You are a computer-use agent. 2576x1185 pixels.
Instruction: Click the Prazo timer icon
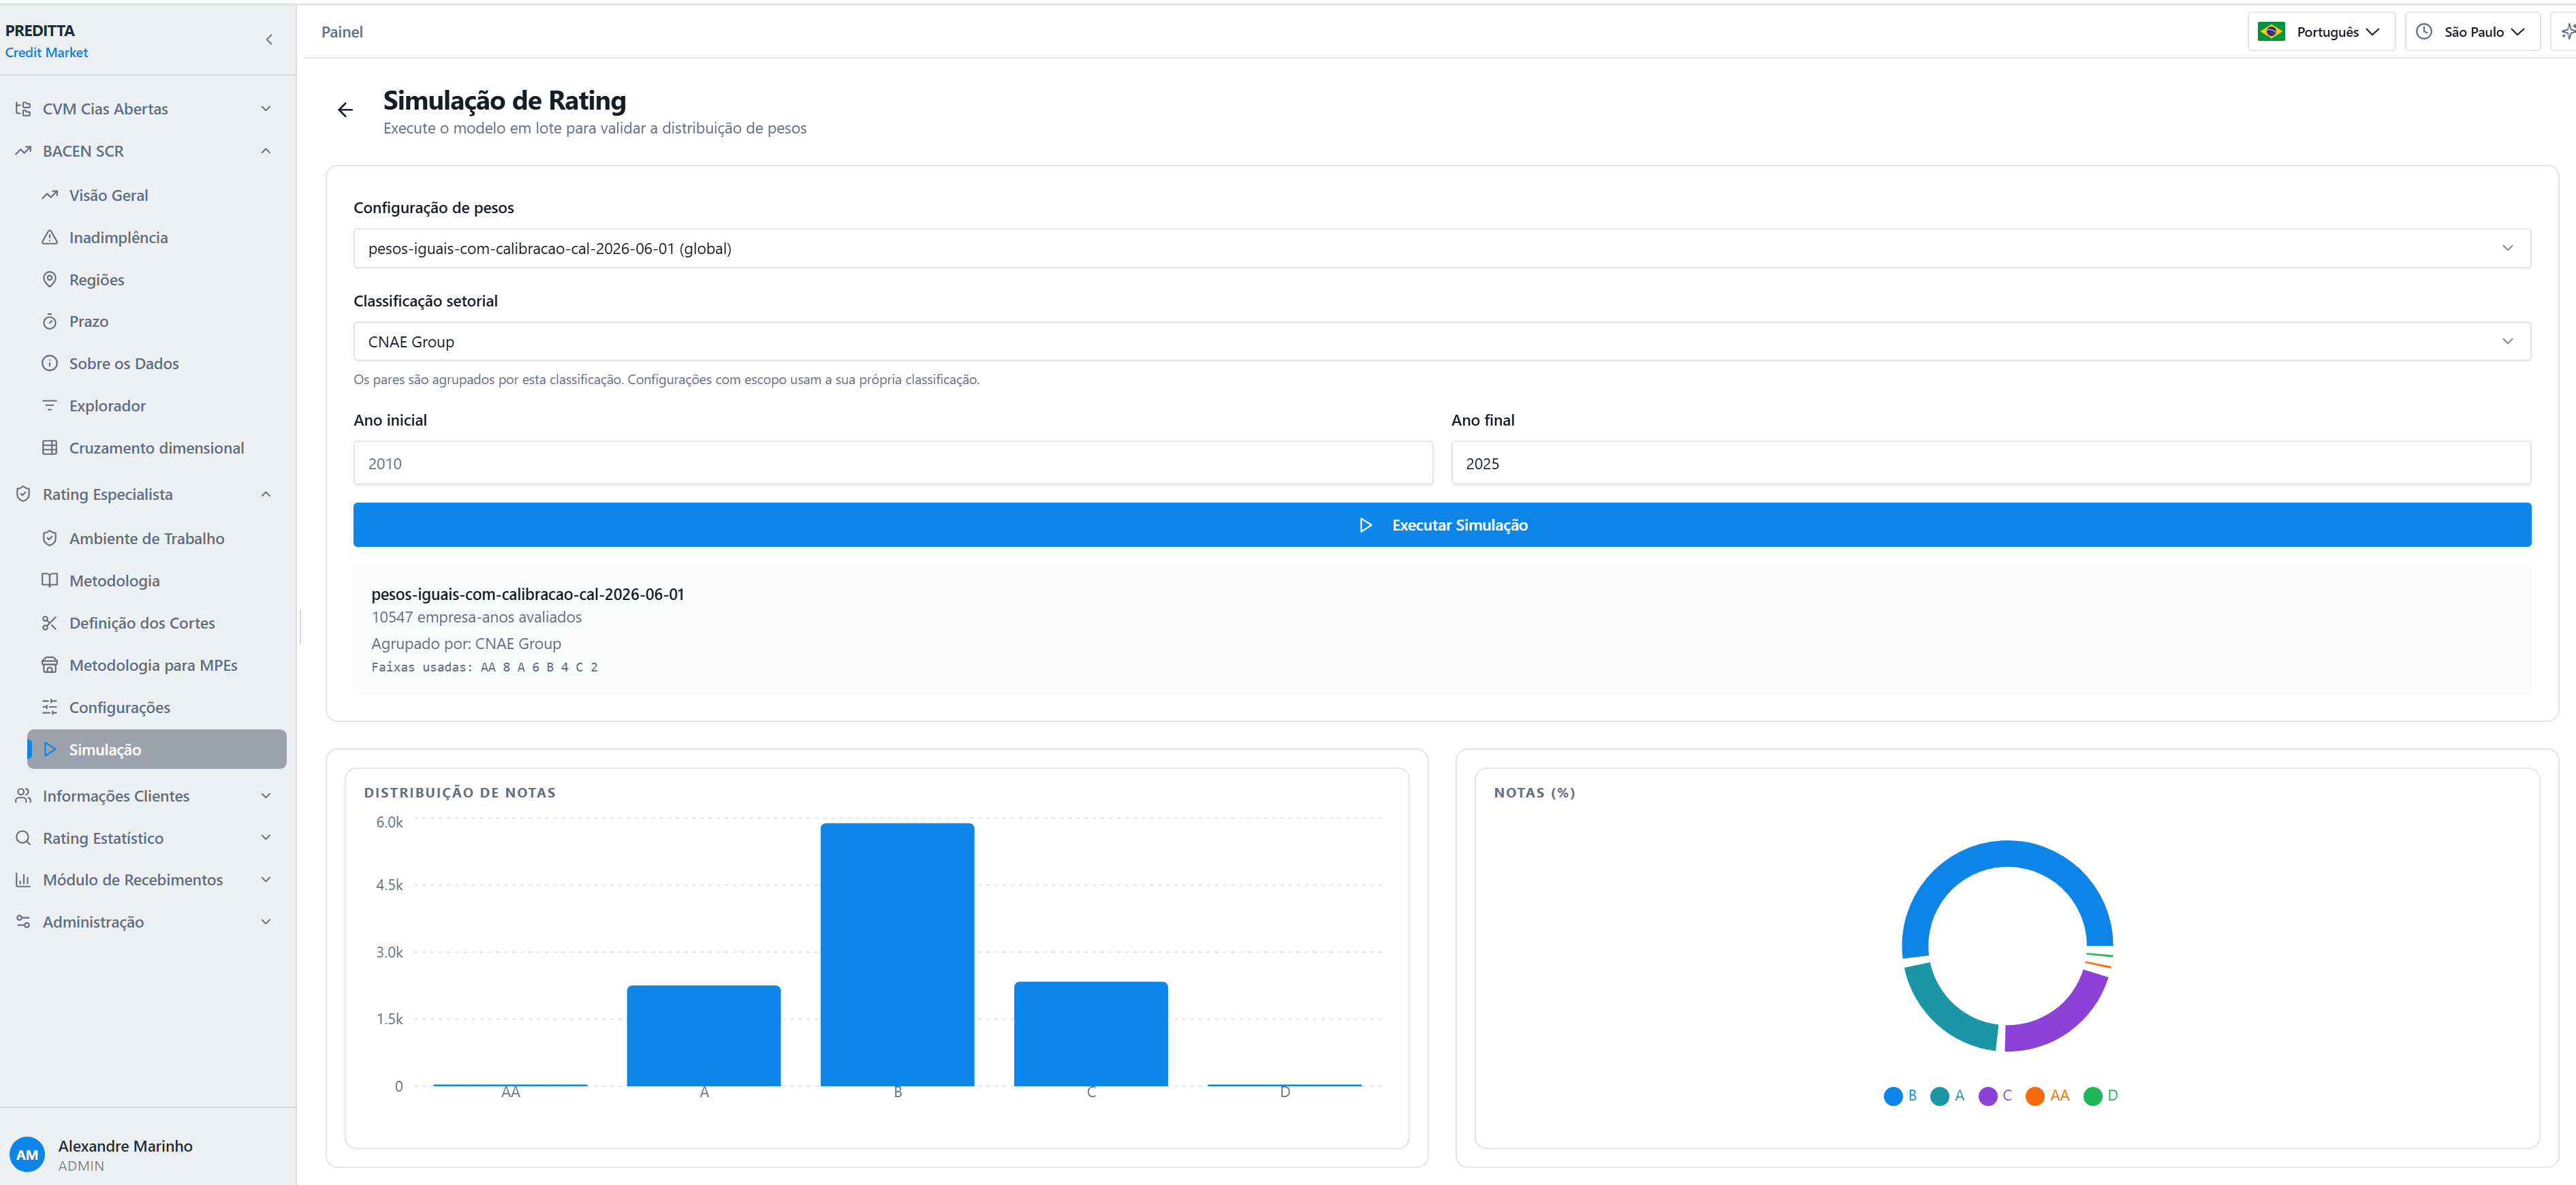(x=50, y=322)
